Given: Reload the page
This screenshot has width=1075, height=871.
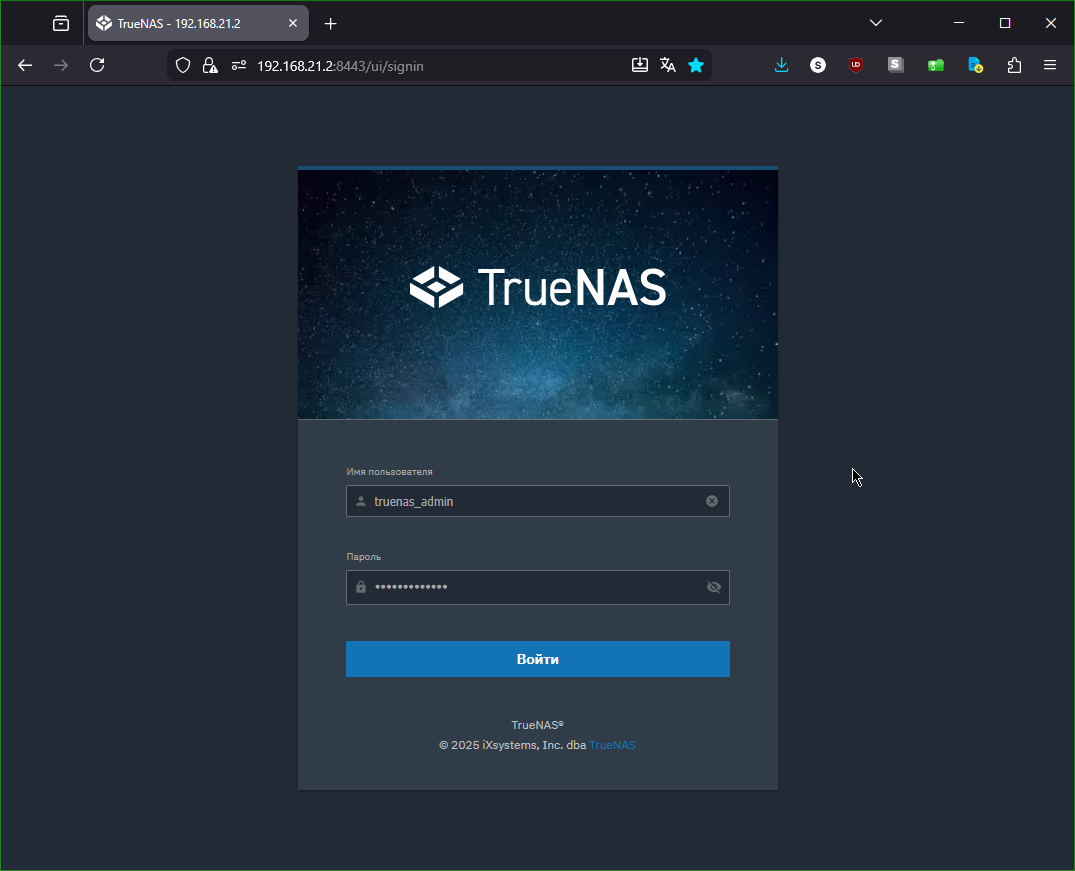Looking at the screenshot, I should pos(97,65).
